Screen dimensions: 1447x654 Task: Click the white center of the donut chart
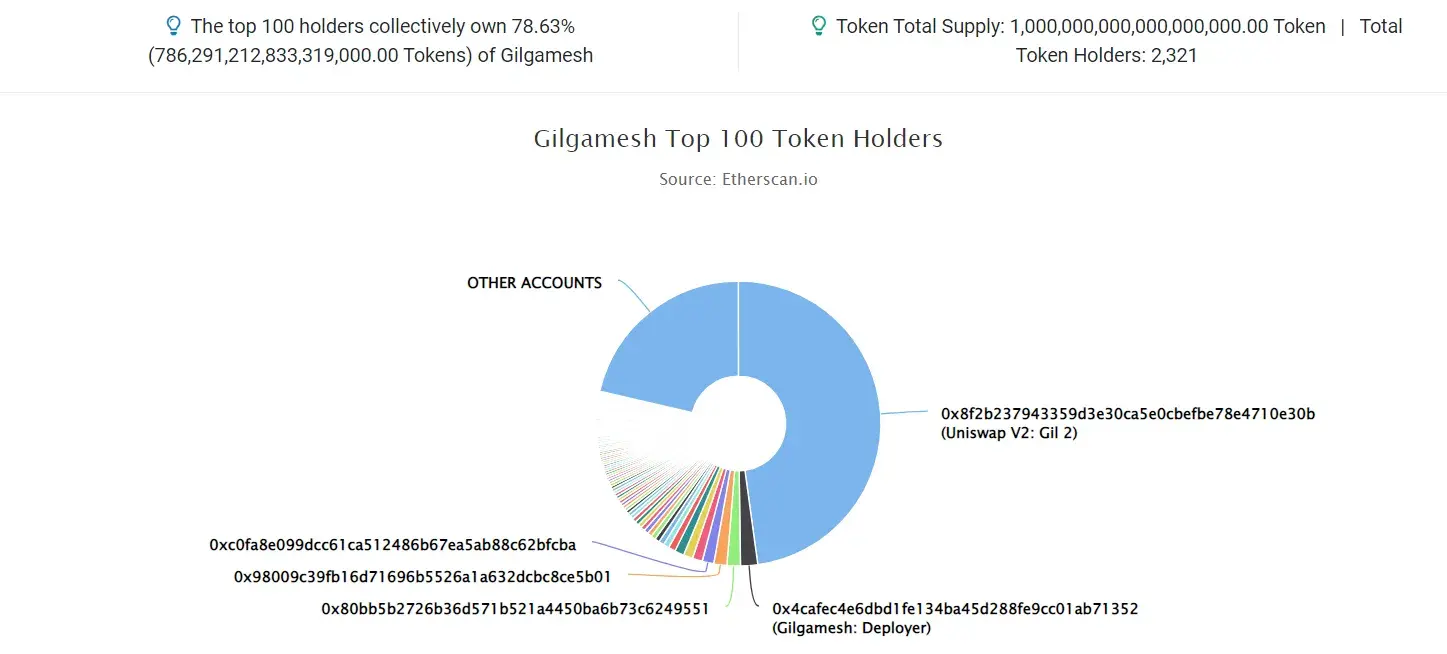[x=738, y=420]
